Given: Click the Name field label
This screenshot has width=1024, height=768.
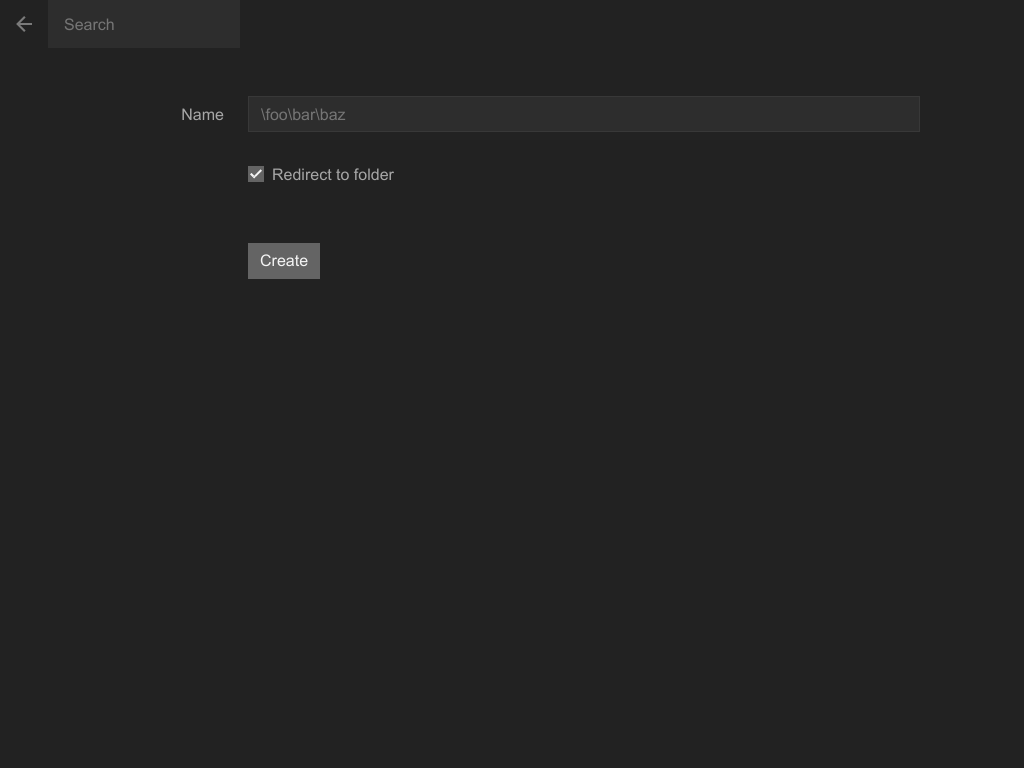Looking at the screenshot, I should pos(202,115).
